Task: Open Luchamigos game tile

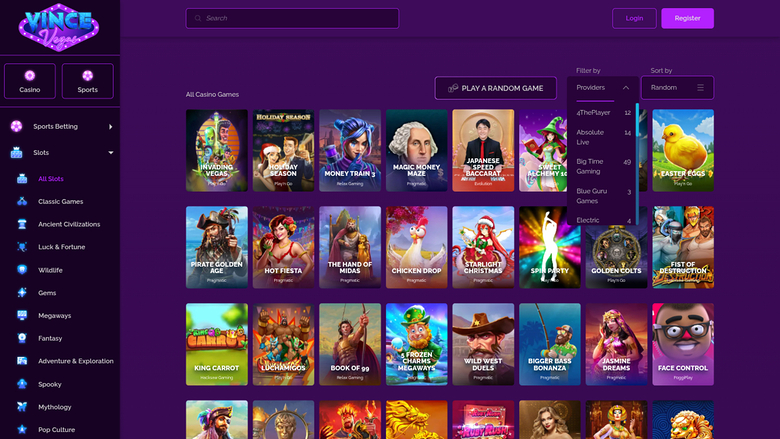Action: pos(284,345)
